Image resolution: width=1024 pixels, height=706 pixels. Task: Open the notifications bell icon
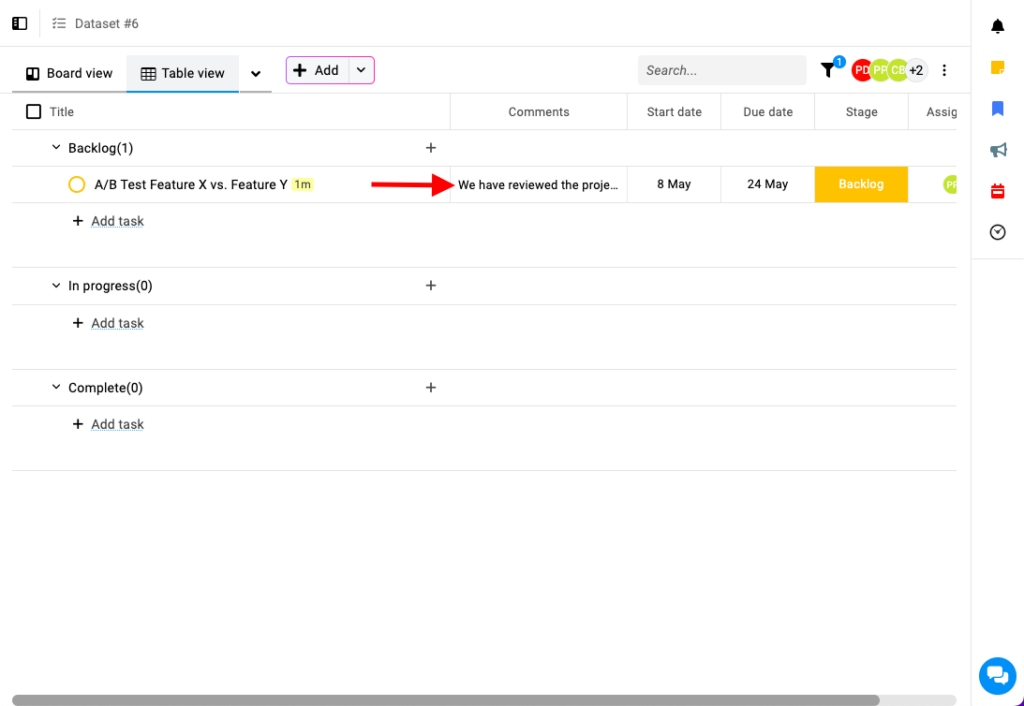997,27
